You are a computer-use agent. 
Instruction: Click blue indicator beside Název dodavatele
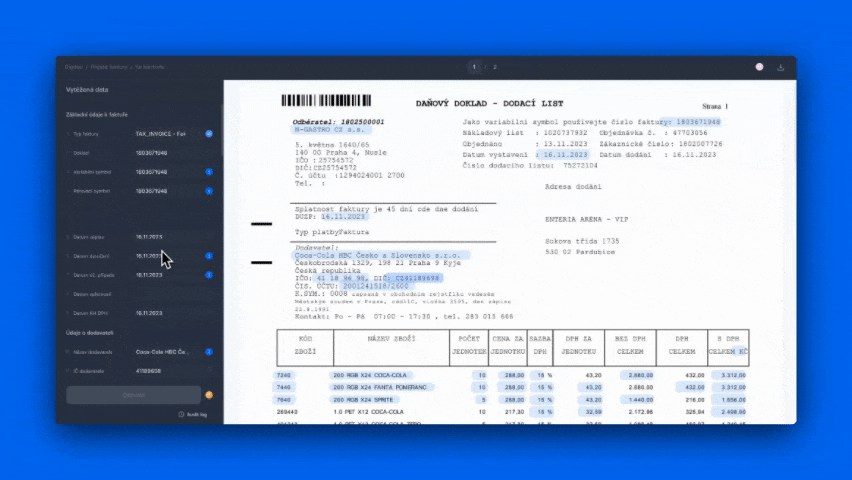click(209, 352)
